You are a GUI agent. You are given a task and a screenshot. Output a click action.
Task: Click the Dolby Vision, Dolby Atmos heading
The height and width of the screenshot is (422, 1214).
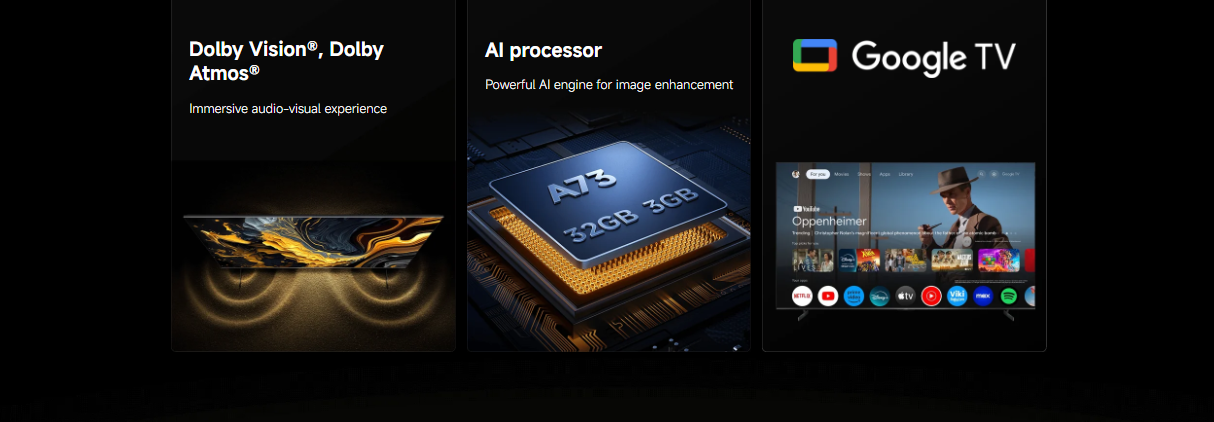tap(286, 60)
